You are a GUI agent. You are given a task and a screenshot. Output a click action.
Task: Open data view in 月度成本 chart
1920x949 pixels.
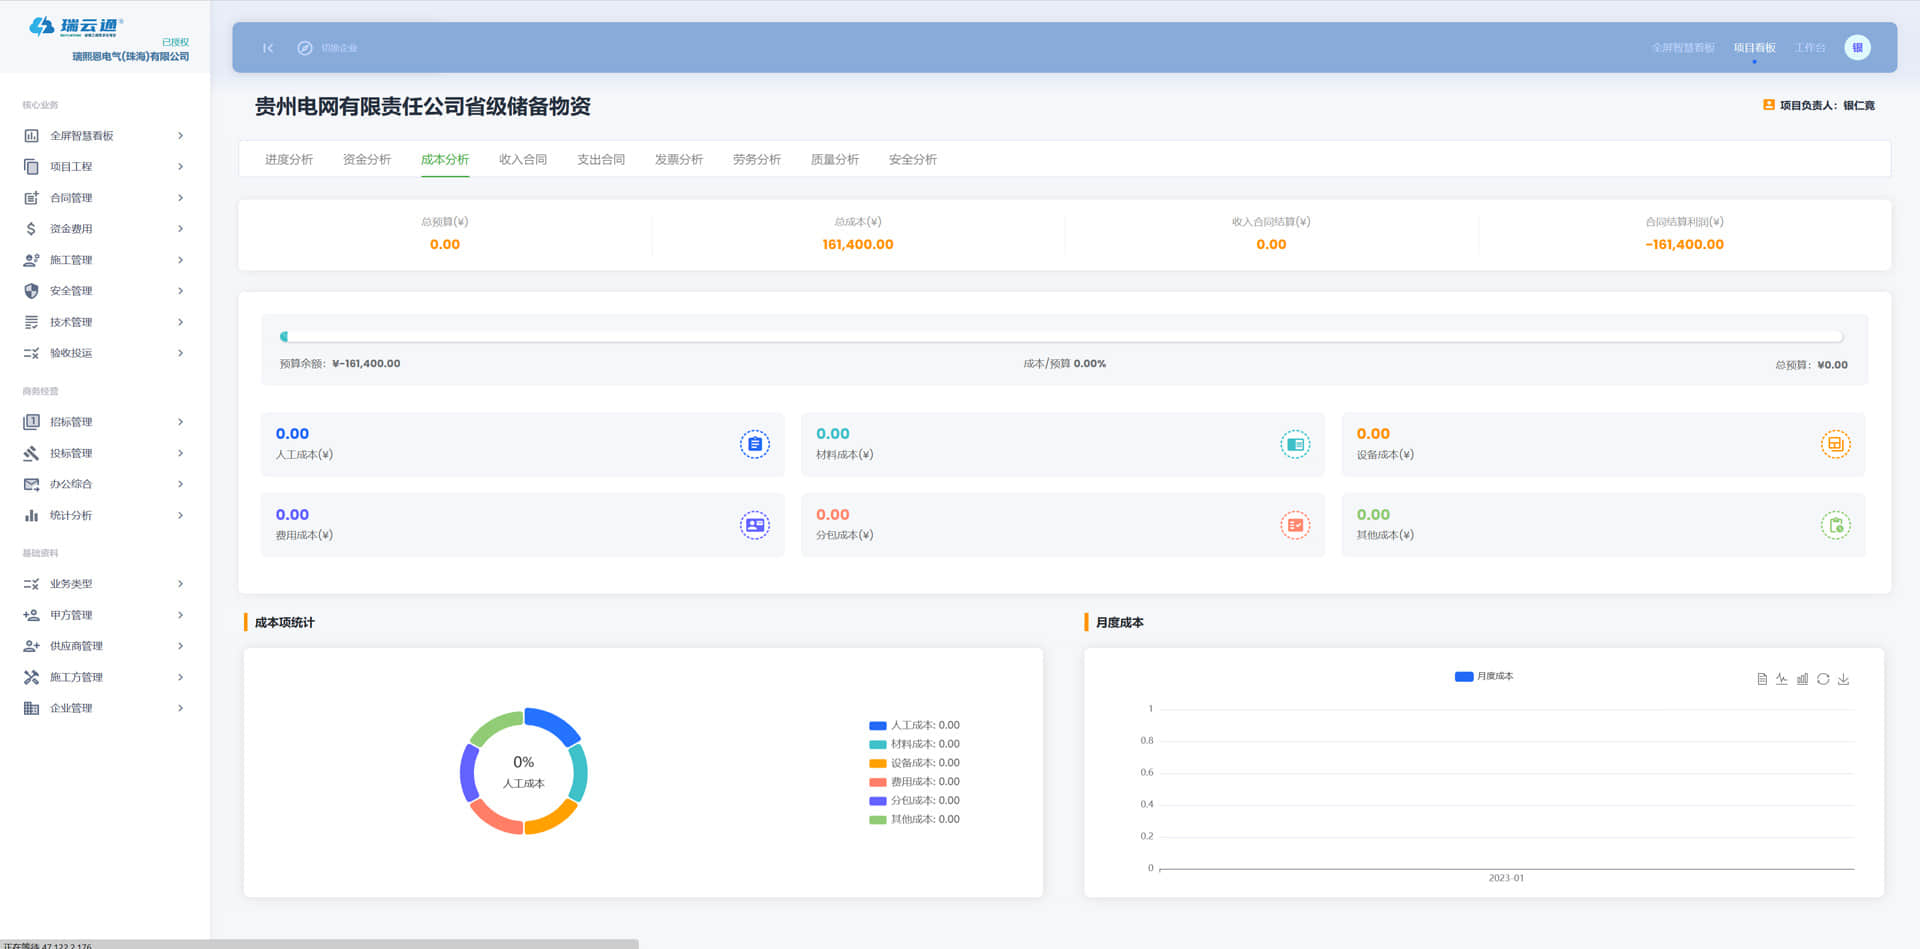[x=1762, y=679]
